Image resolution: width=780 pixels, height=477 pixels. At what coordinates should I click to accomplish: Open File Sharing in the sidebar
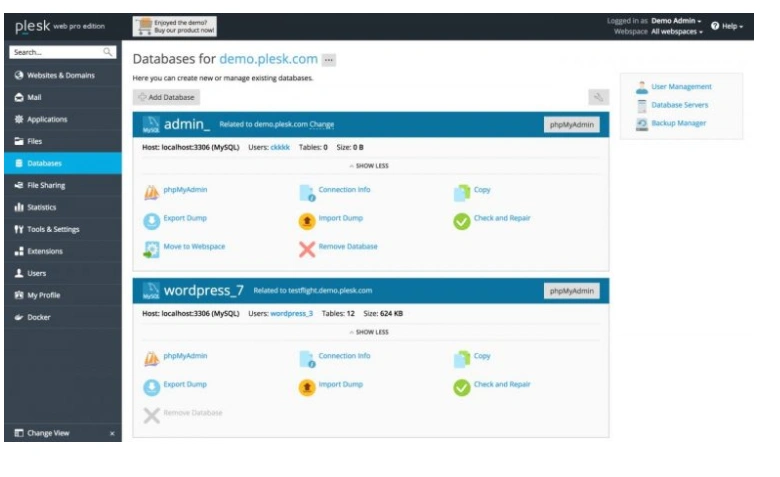63,185
